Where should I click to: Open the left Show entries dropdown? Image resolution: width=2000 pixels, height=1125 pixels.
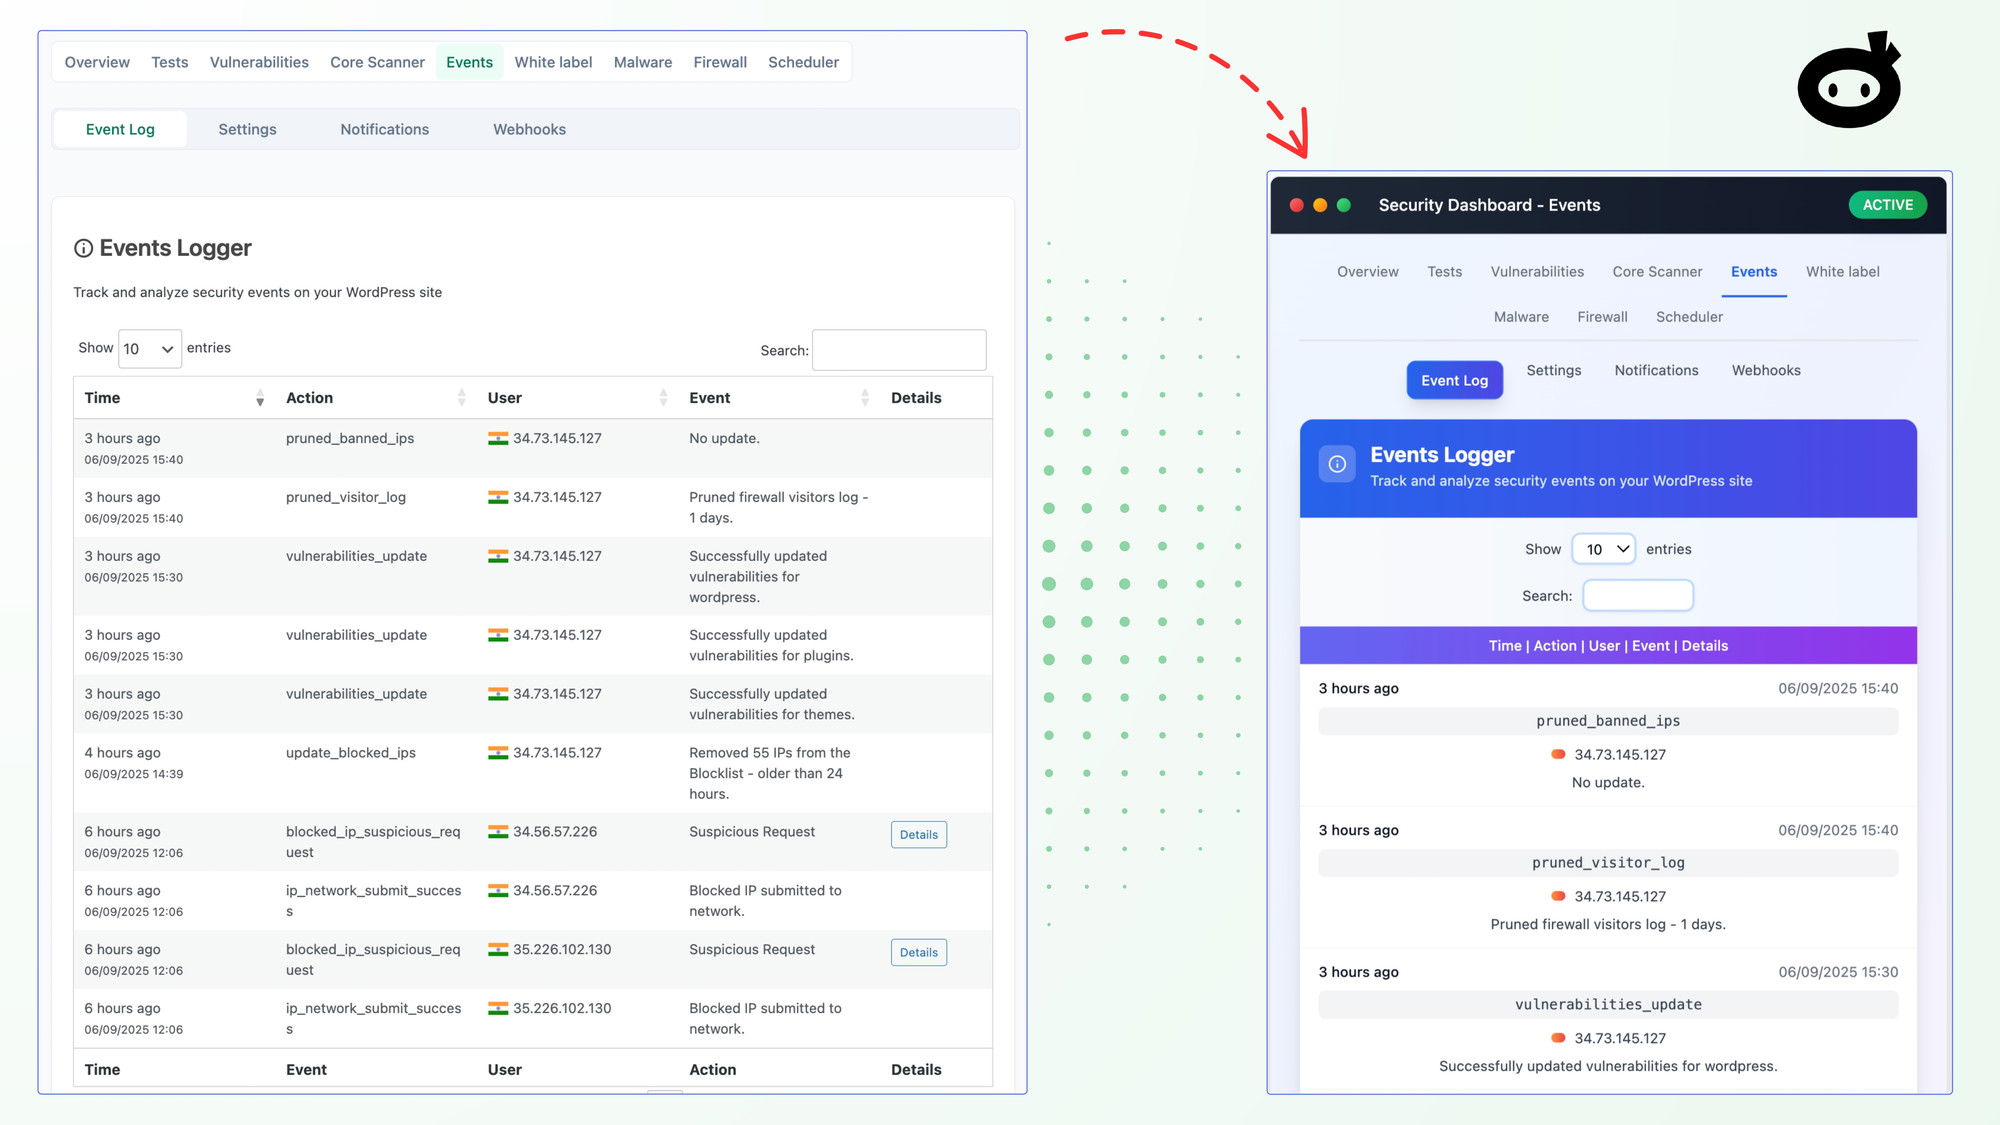[x=149, y=349]
